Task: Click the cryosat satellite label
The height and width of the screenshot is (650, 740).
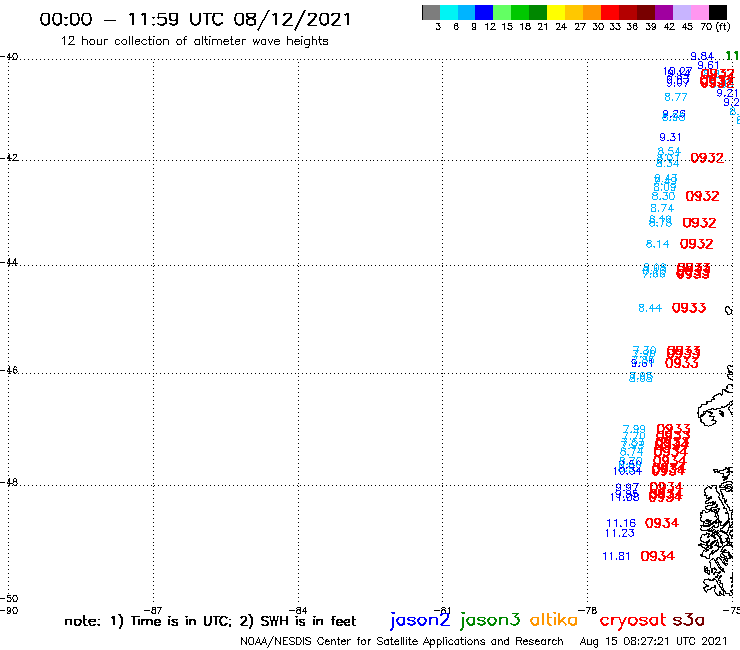Action: point(633,621)
